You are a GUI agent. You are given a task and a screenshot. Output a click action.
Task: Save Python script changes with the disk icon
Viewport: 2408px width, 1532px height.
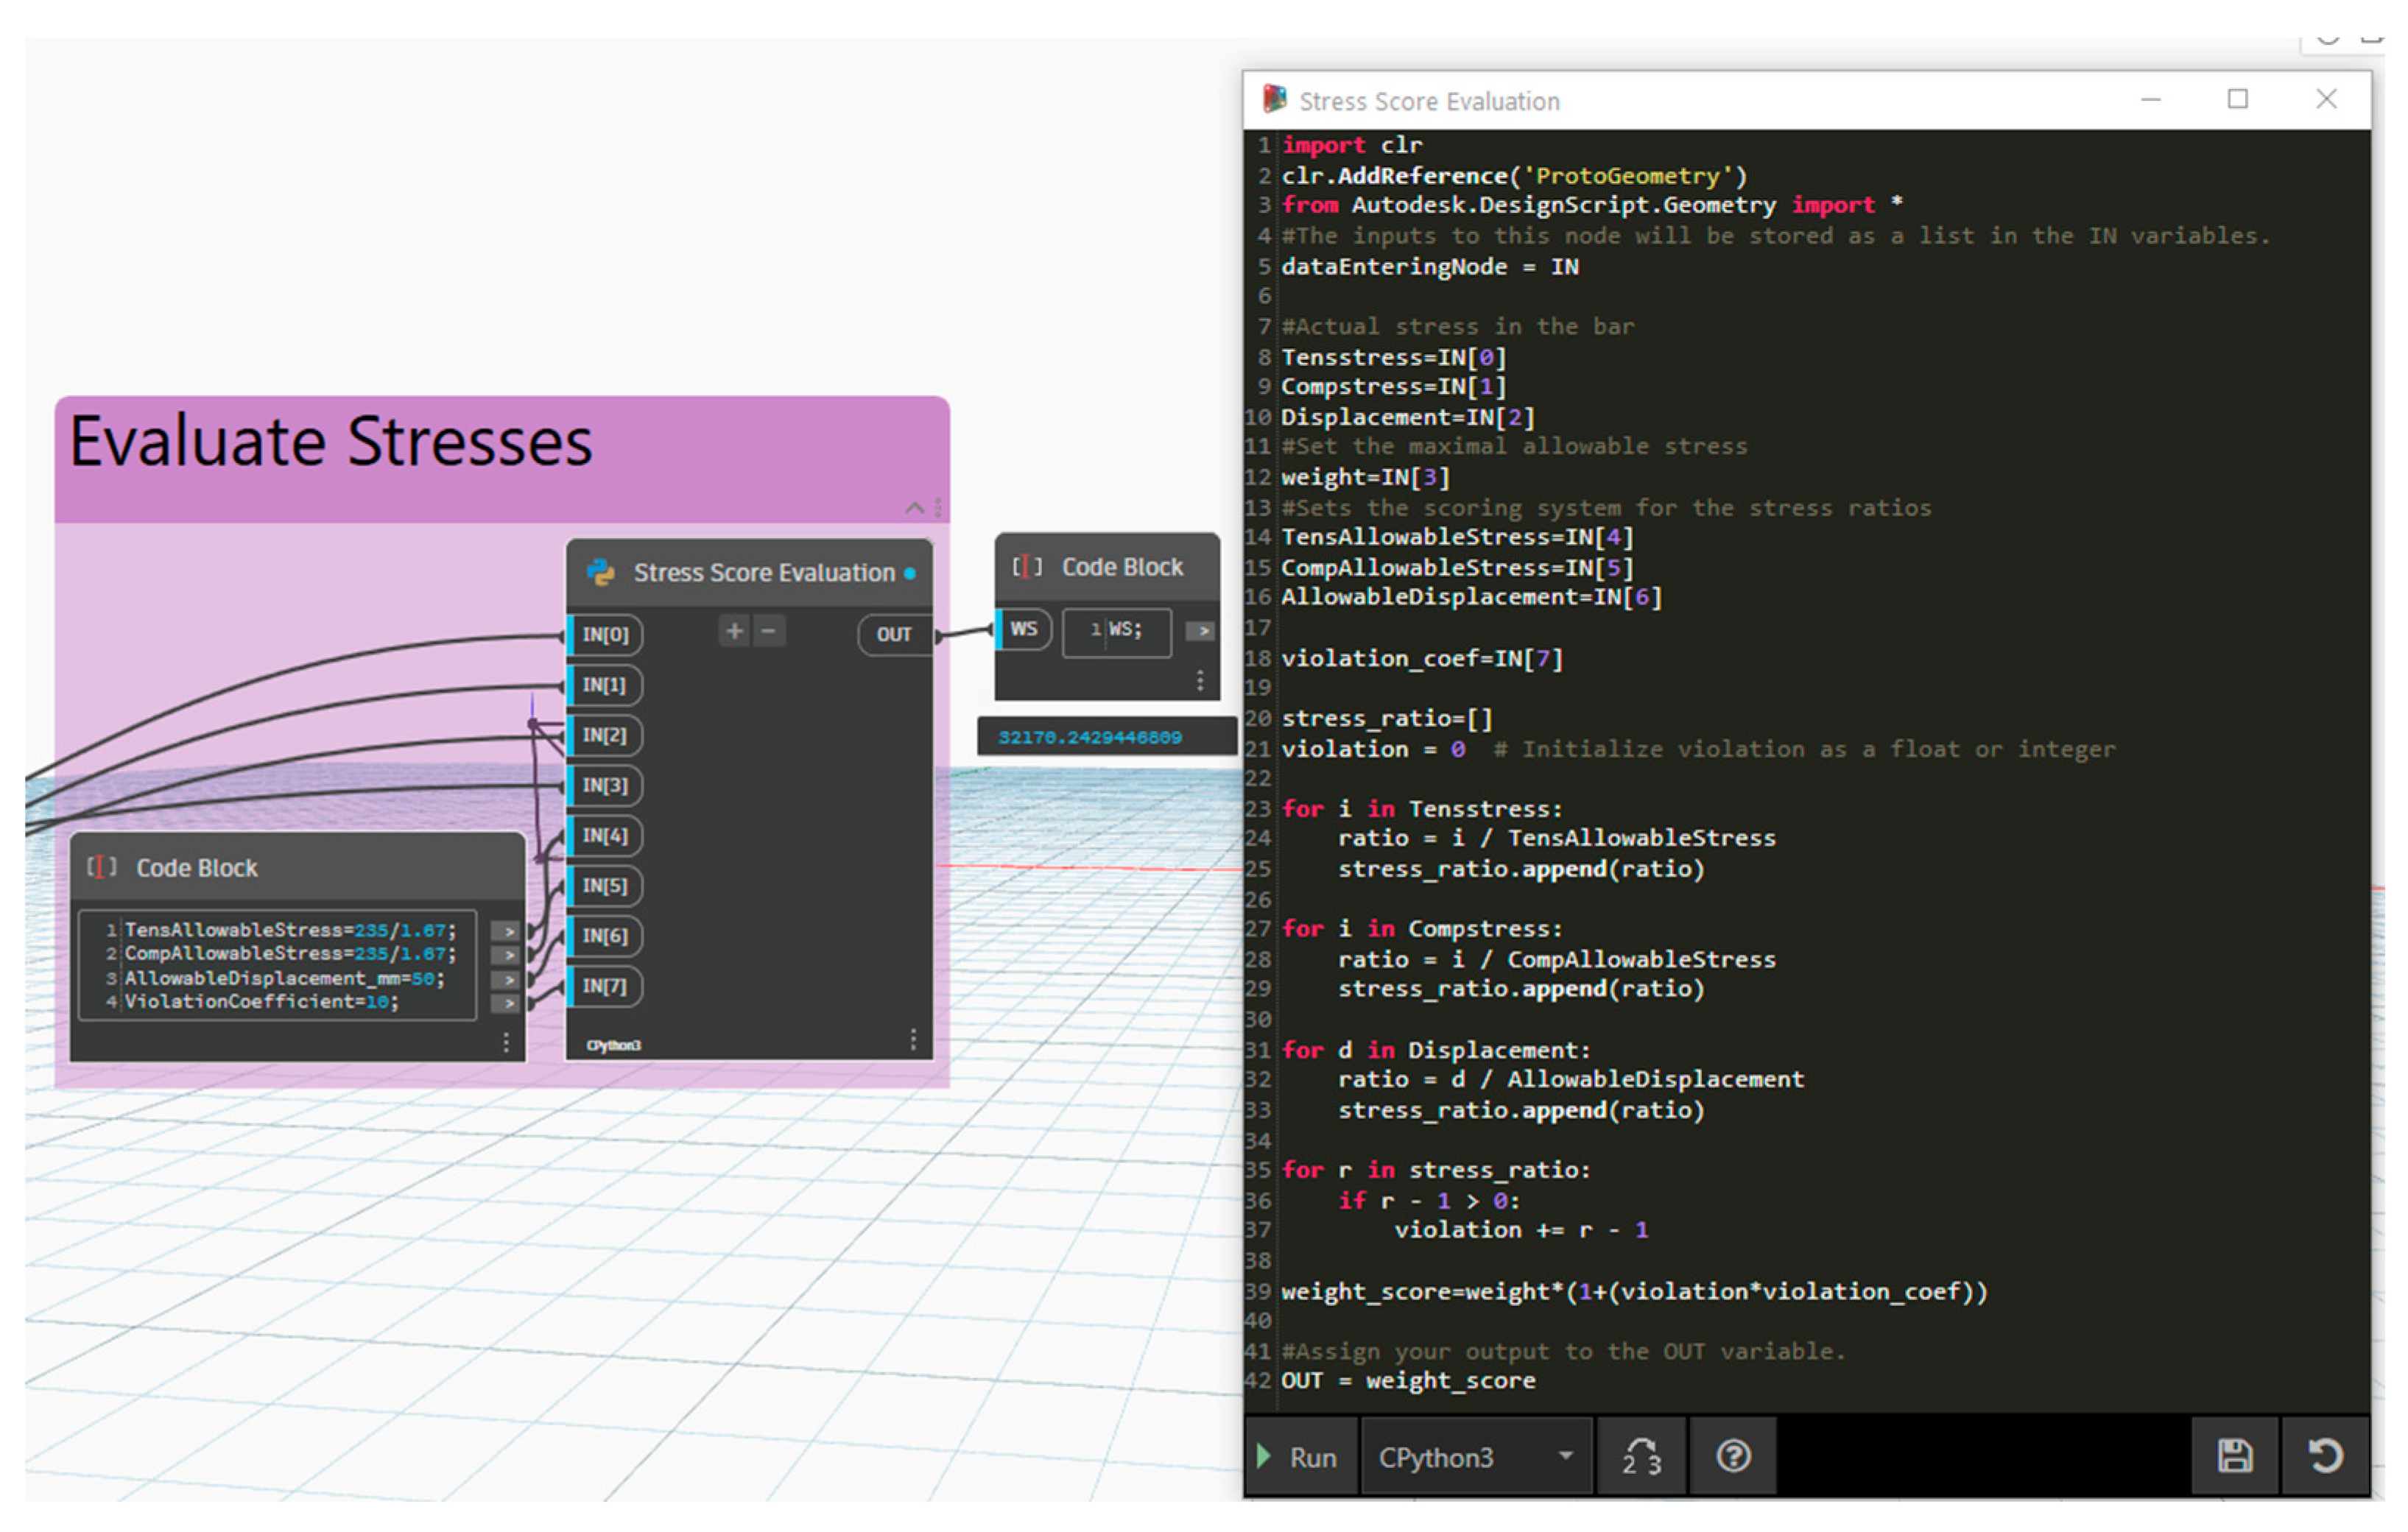pyautogui.click(x=2236, y=1457)
